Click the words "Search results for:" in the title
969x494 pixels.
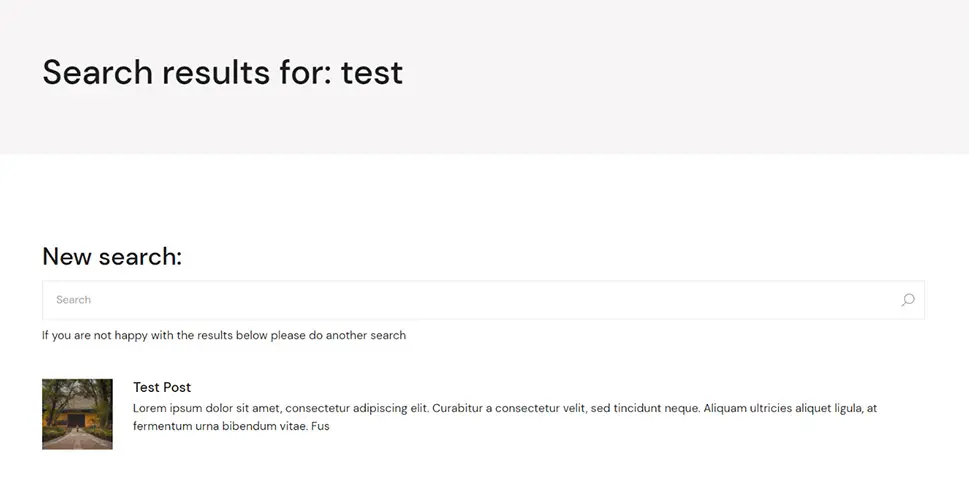click(x=187, y=72)
